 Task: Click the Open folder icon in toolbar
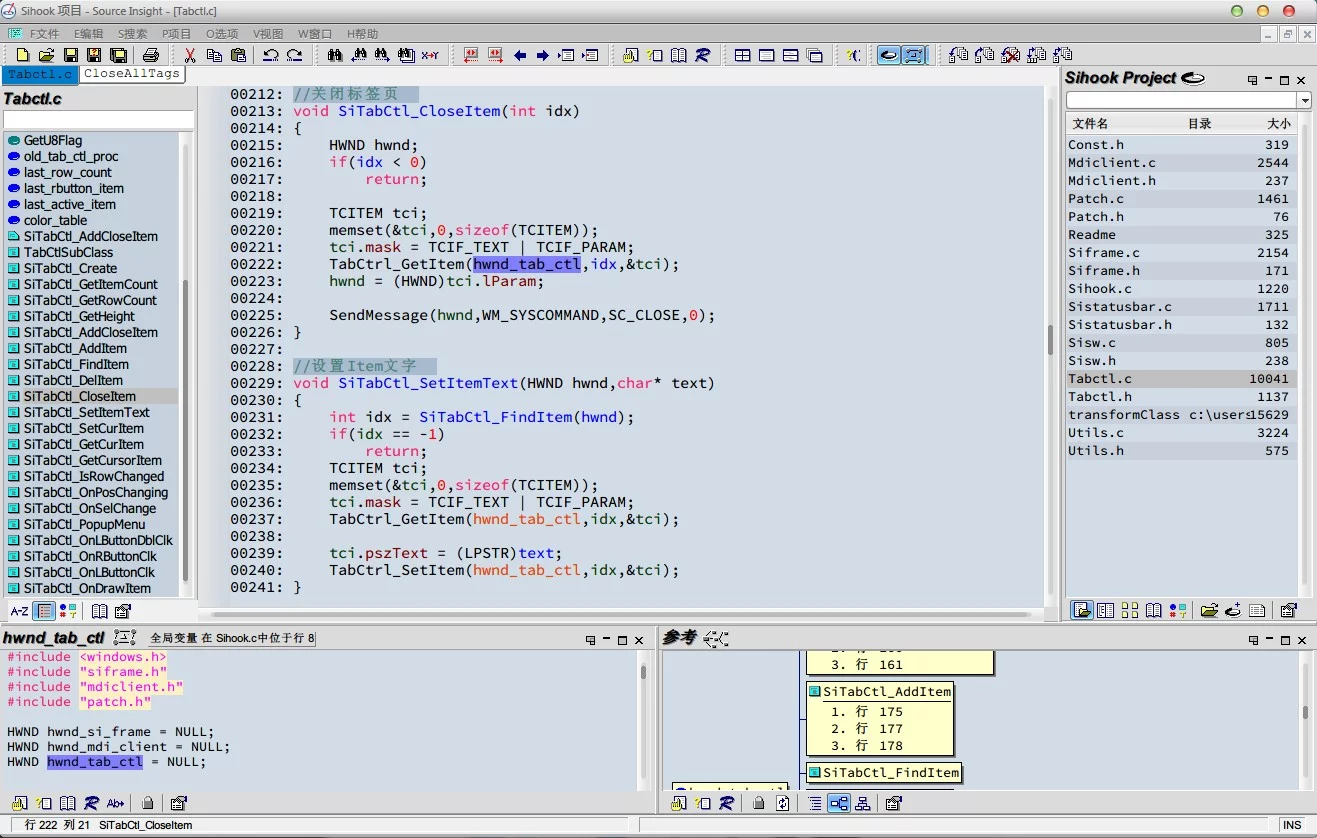click(46, 56)
